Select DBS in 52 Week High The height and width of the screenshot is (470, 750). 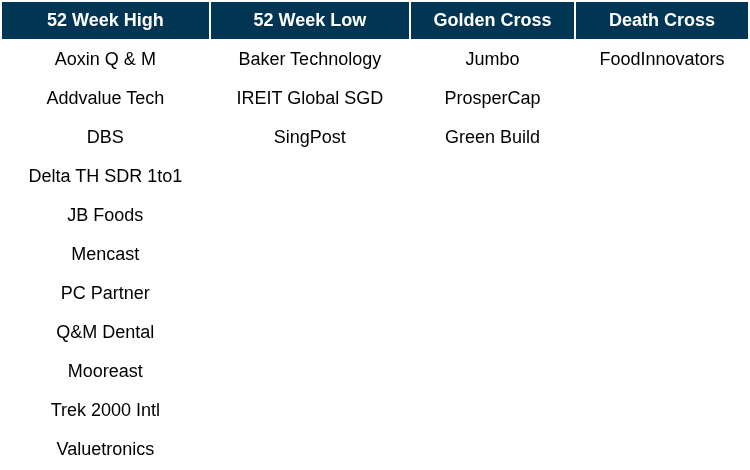105,137
